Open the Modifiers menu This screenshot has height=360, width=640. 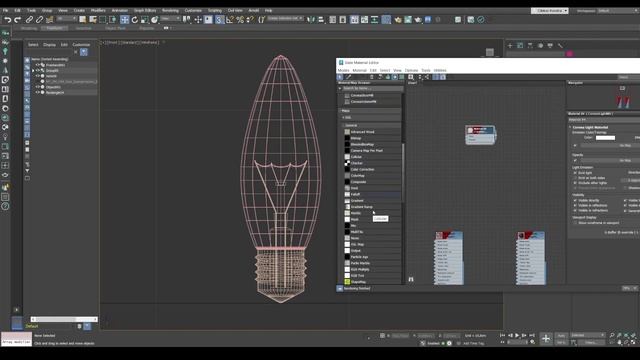[98, 11]
